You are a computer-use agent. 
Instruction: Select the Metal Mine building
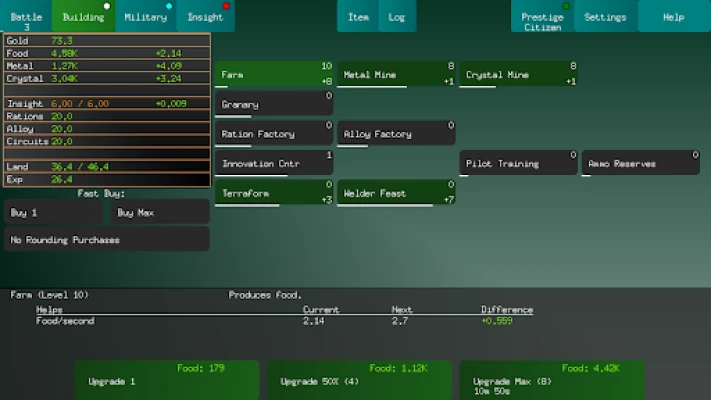point(396,74)
